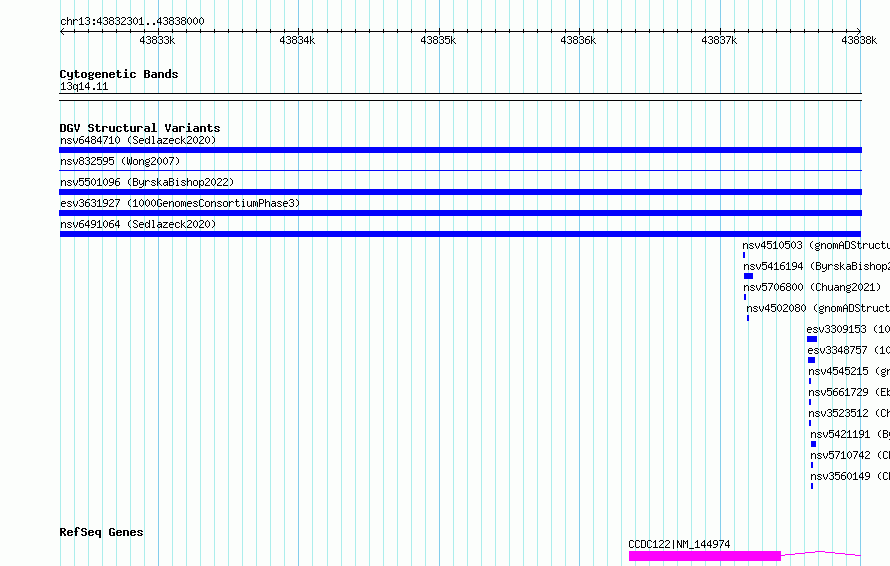The height and width of the screenshot is (566, 890).
Task: Click the 43838k ruler tick label
Action: (x=859, y=40)
